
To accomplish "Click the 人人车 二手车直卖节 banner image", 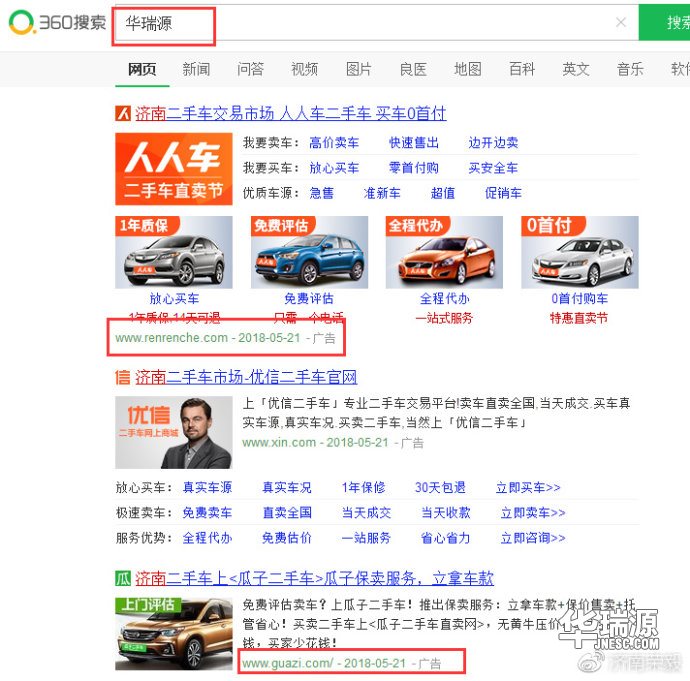I will pos(174,169).
